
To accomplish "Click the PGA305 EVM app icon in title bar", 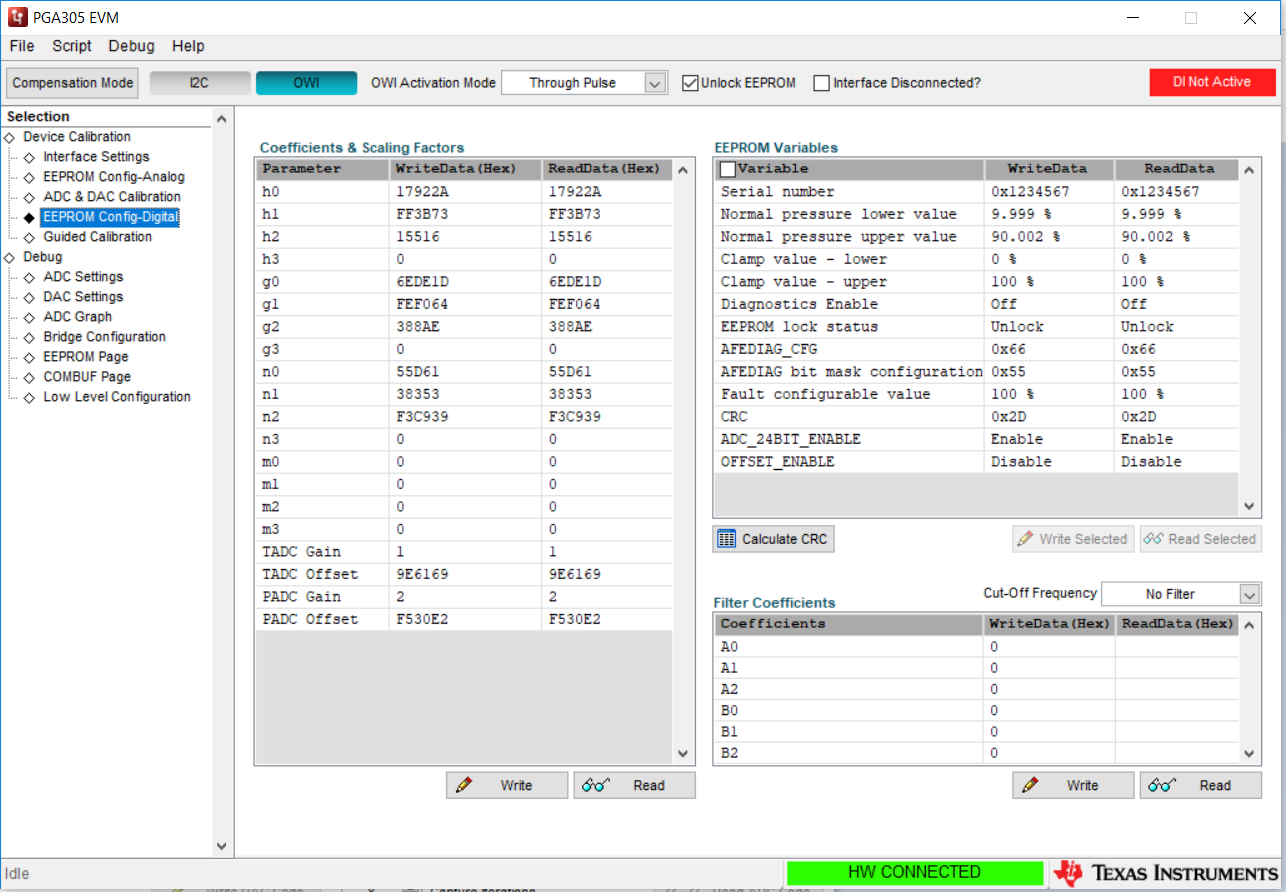I will 18,18.
